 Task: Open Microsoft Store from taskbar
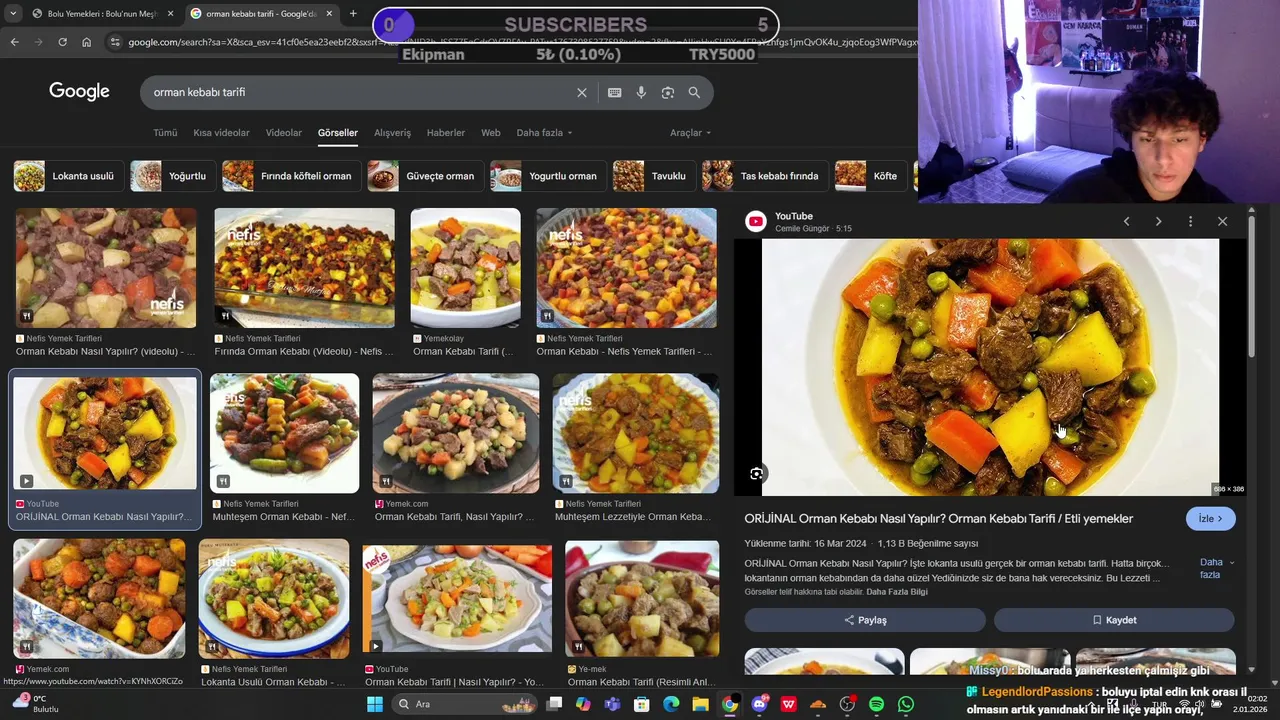(x=642, y=704)
